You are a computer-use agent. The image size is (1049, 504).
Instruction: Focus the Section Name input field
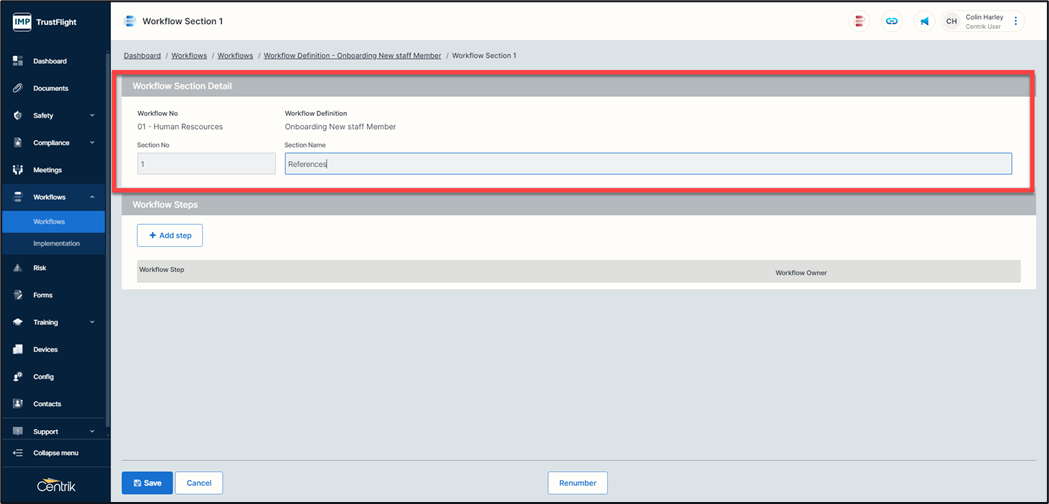[648, 164]
